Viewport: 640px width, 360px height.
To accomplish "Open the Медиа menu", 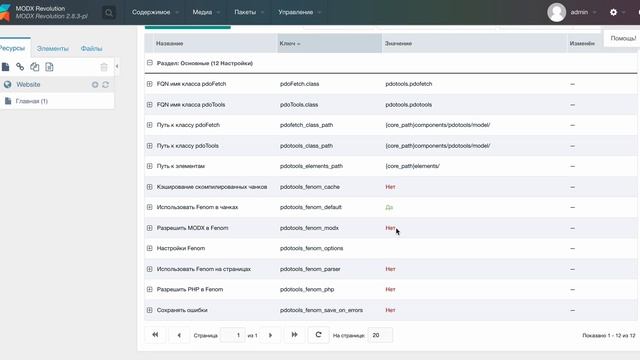I will coord(206,12).
